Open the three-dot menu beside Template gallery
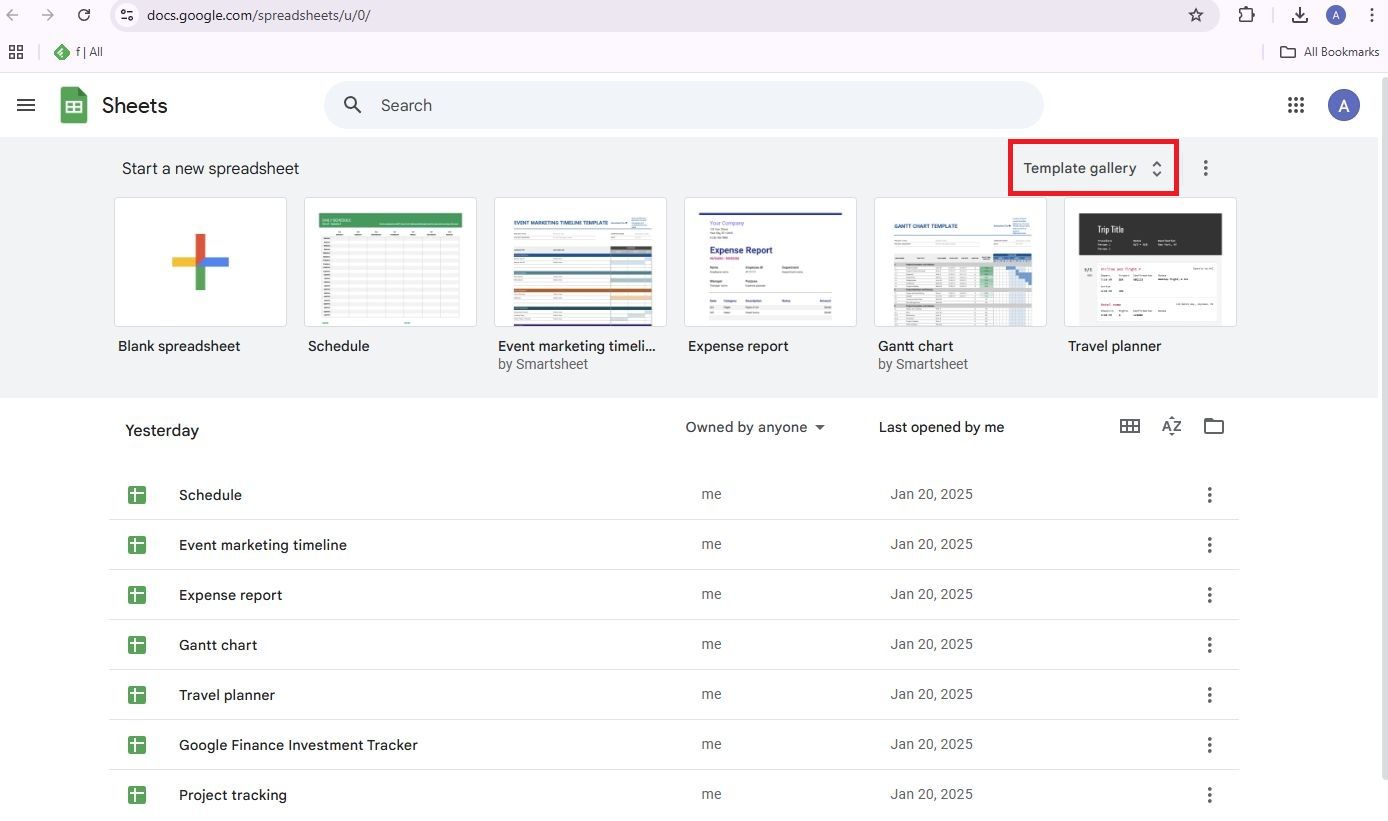 click(1206, 167)
